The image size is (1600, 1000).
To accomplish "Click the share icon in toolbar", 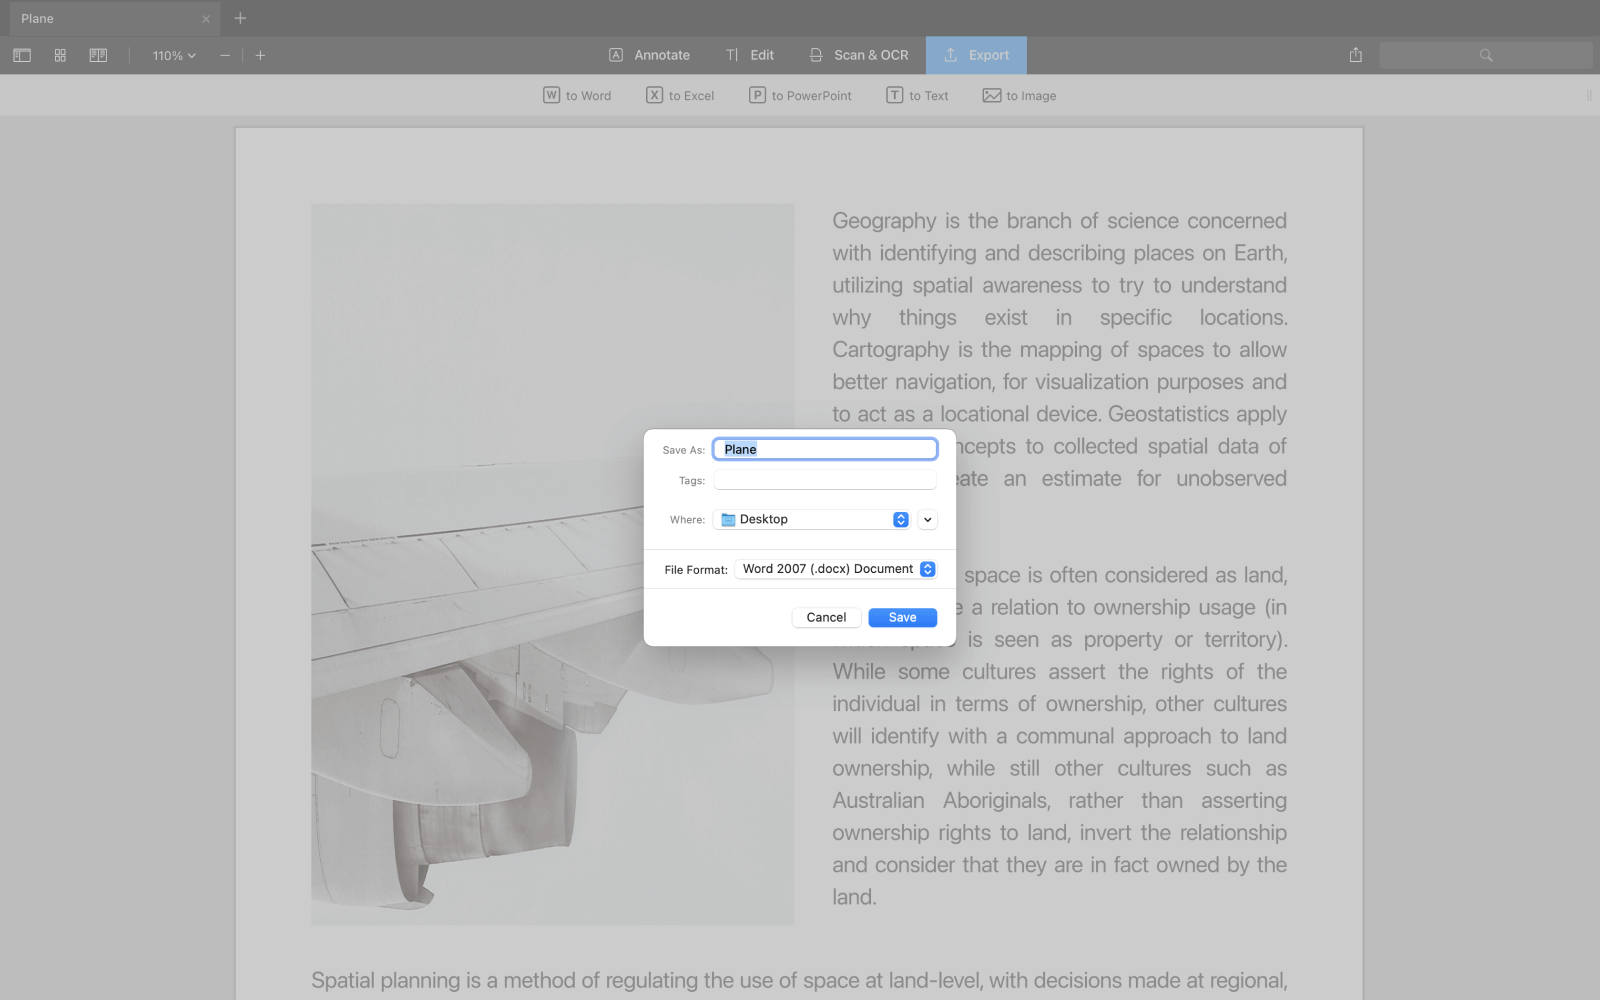I will click(x=1356, y=55).
